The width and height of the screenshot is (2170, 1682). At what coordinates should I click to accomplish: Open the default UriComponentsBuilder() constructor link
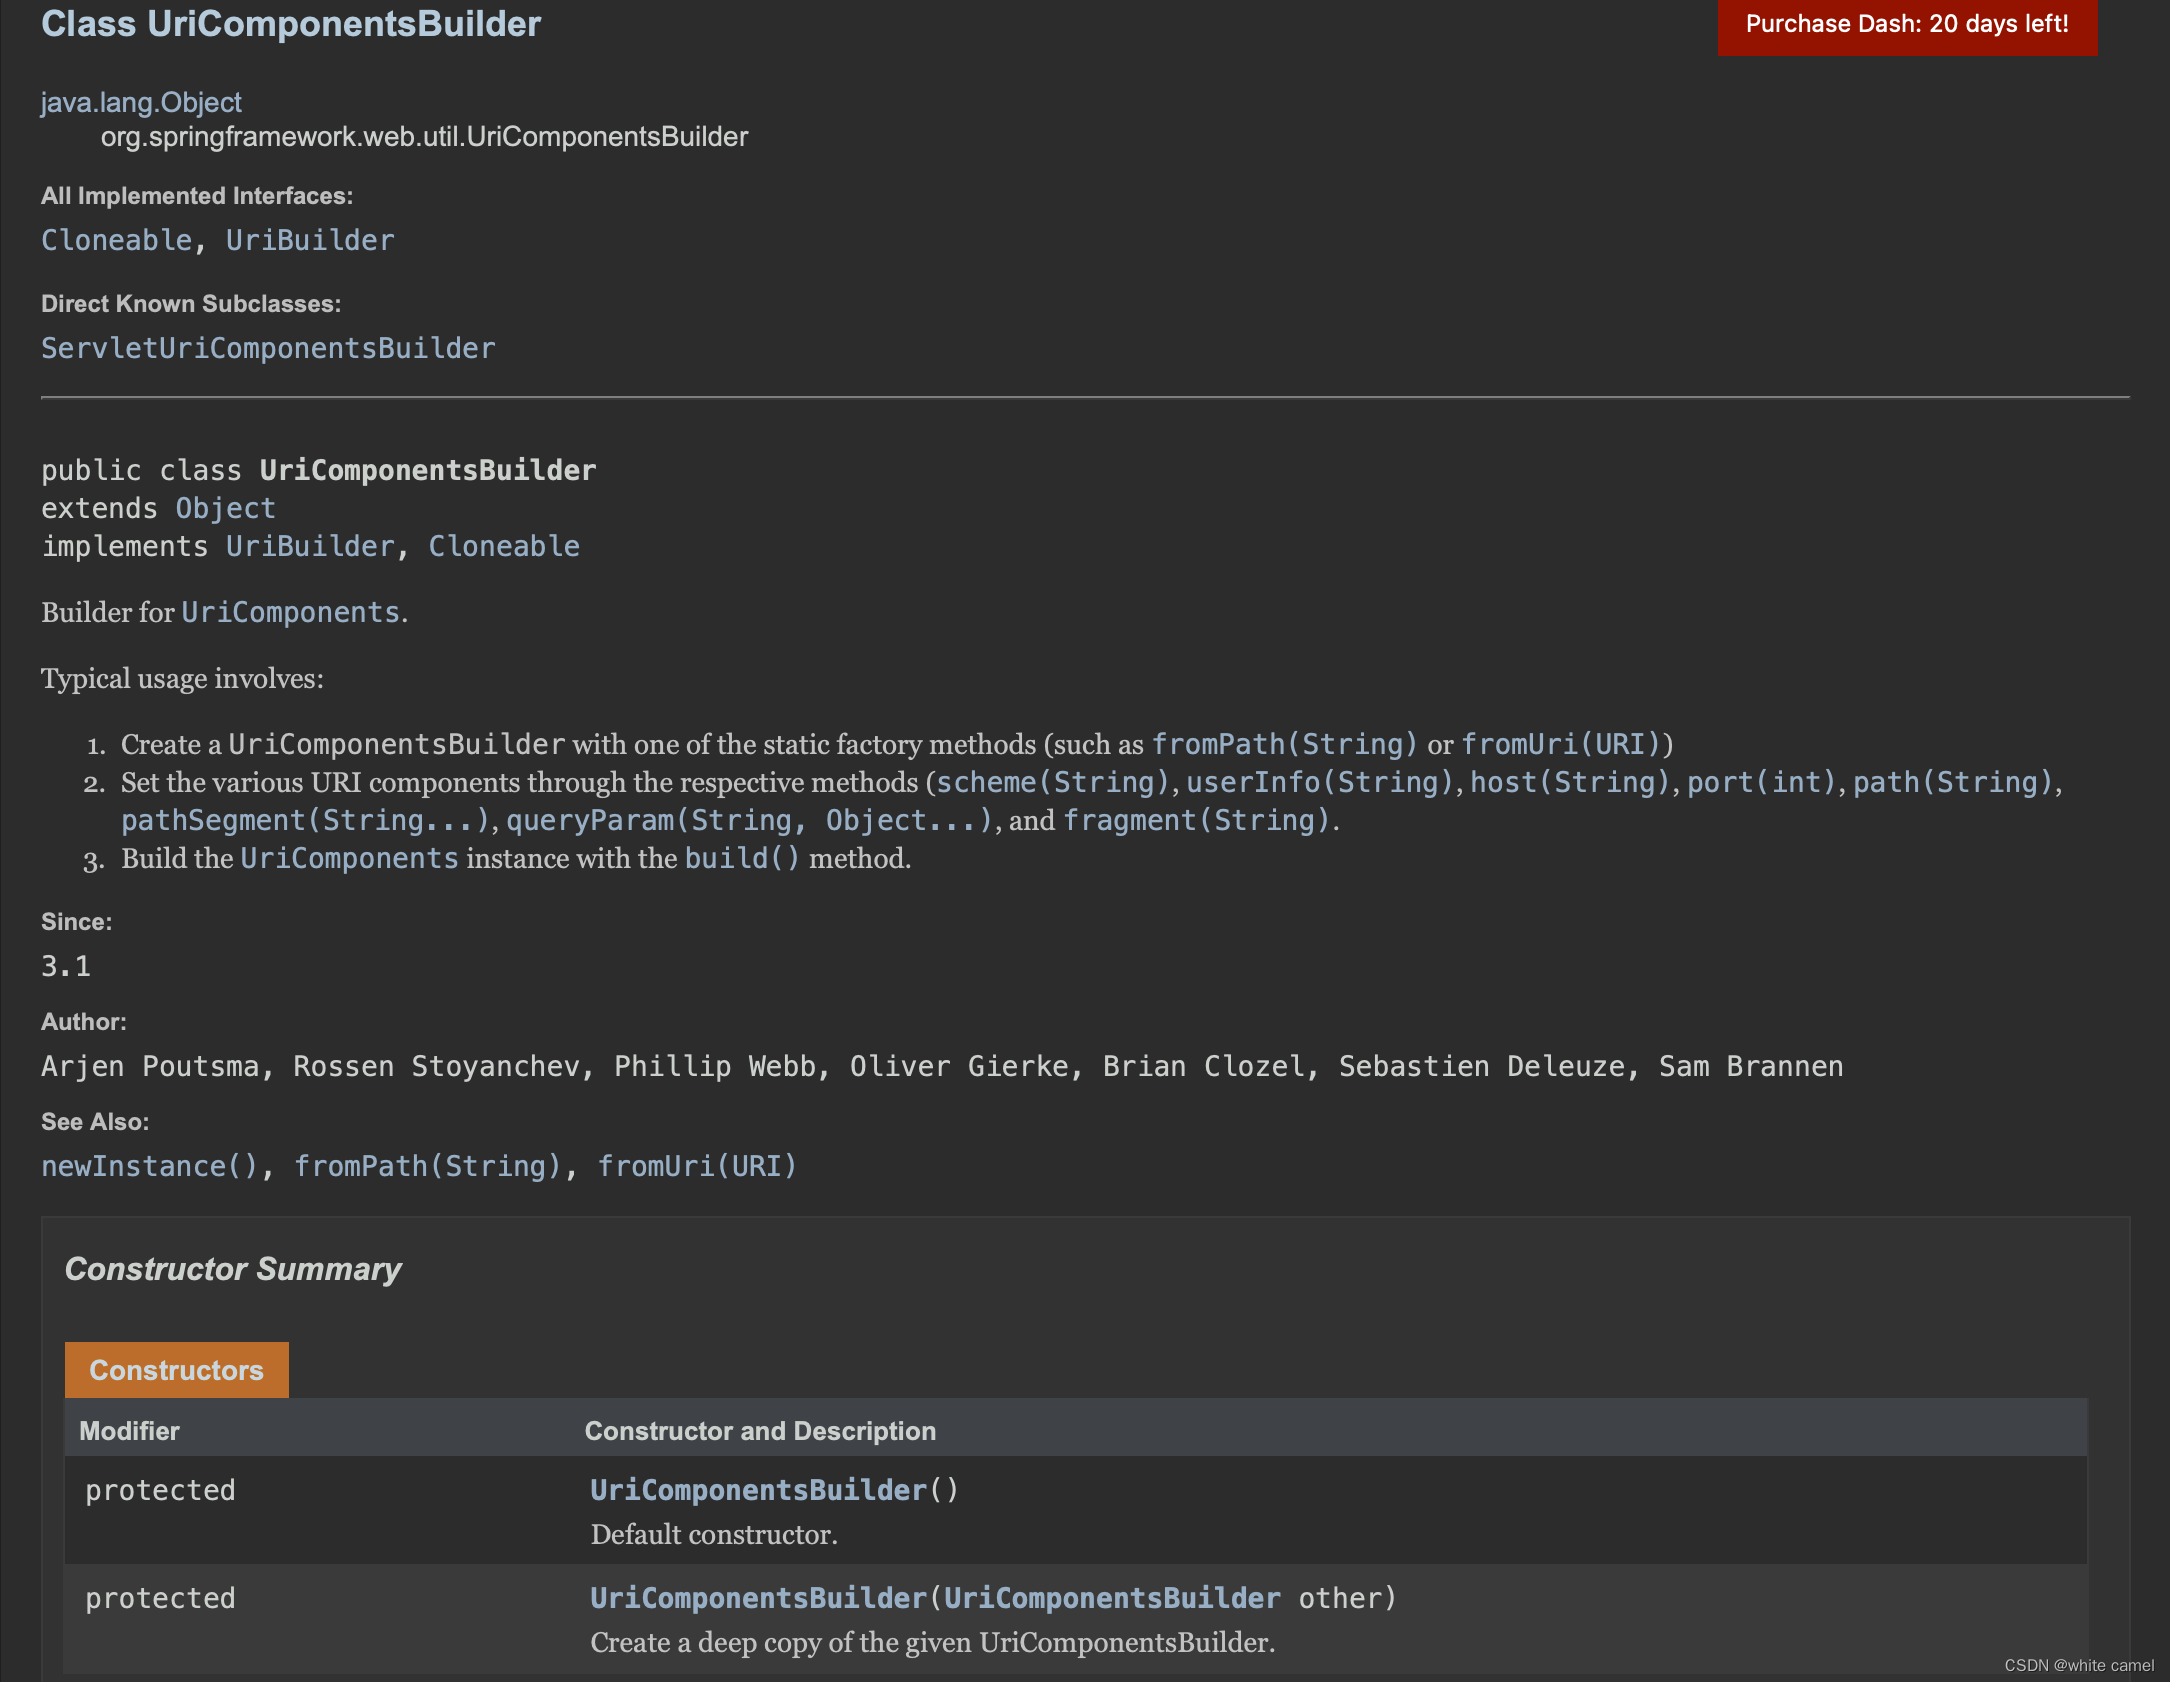click(758, 1490)
